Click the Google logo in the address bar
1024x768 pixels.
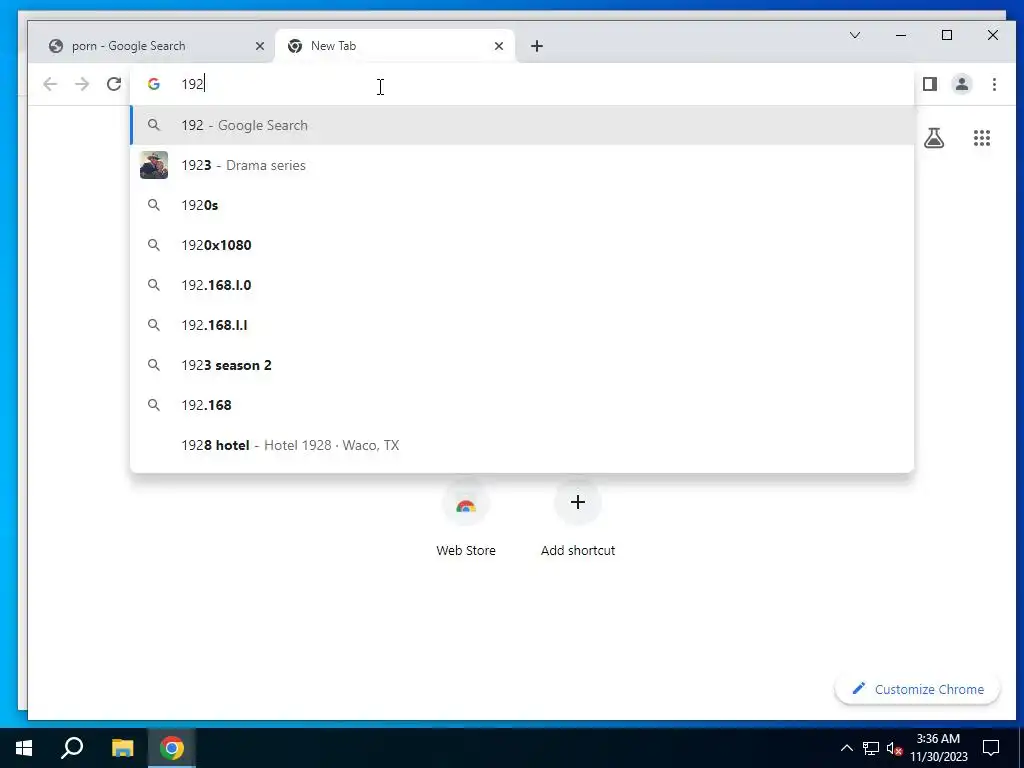[153, 84]
